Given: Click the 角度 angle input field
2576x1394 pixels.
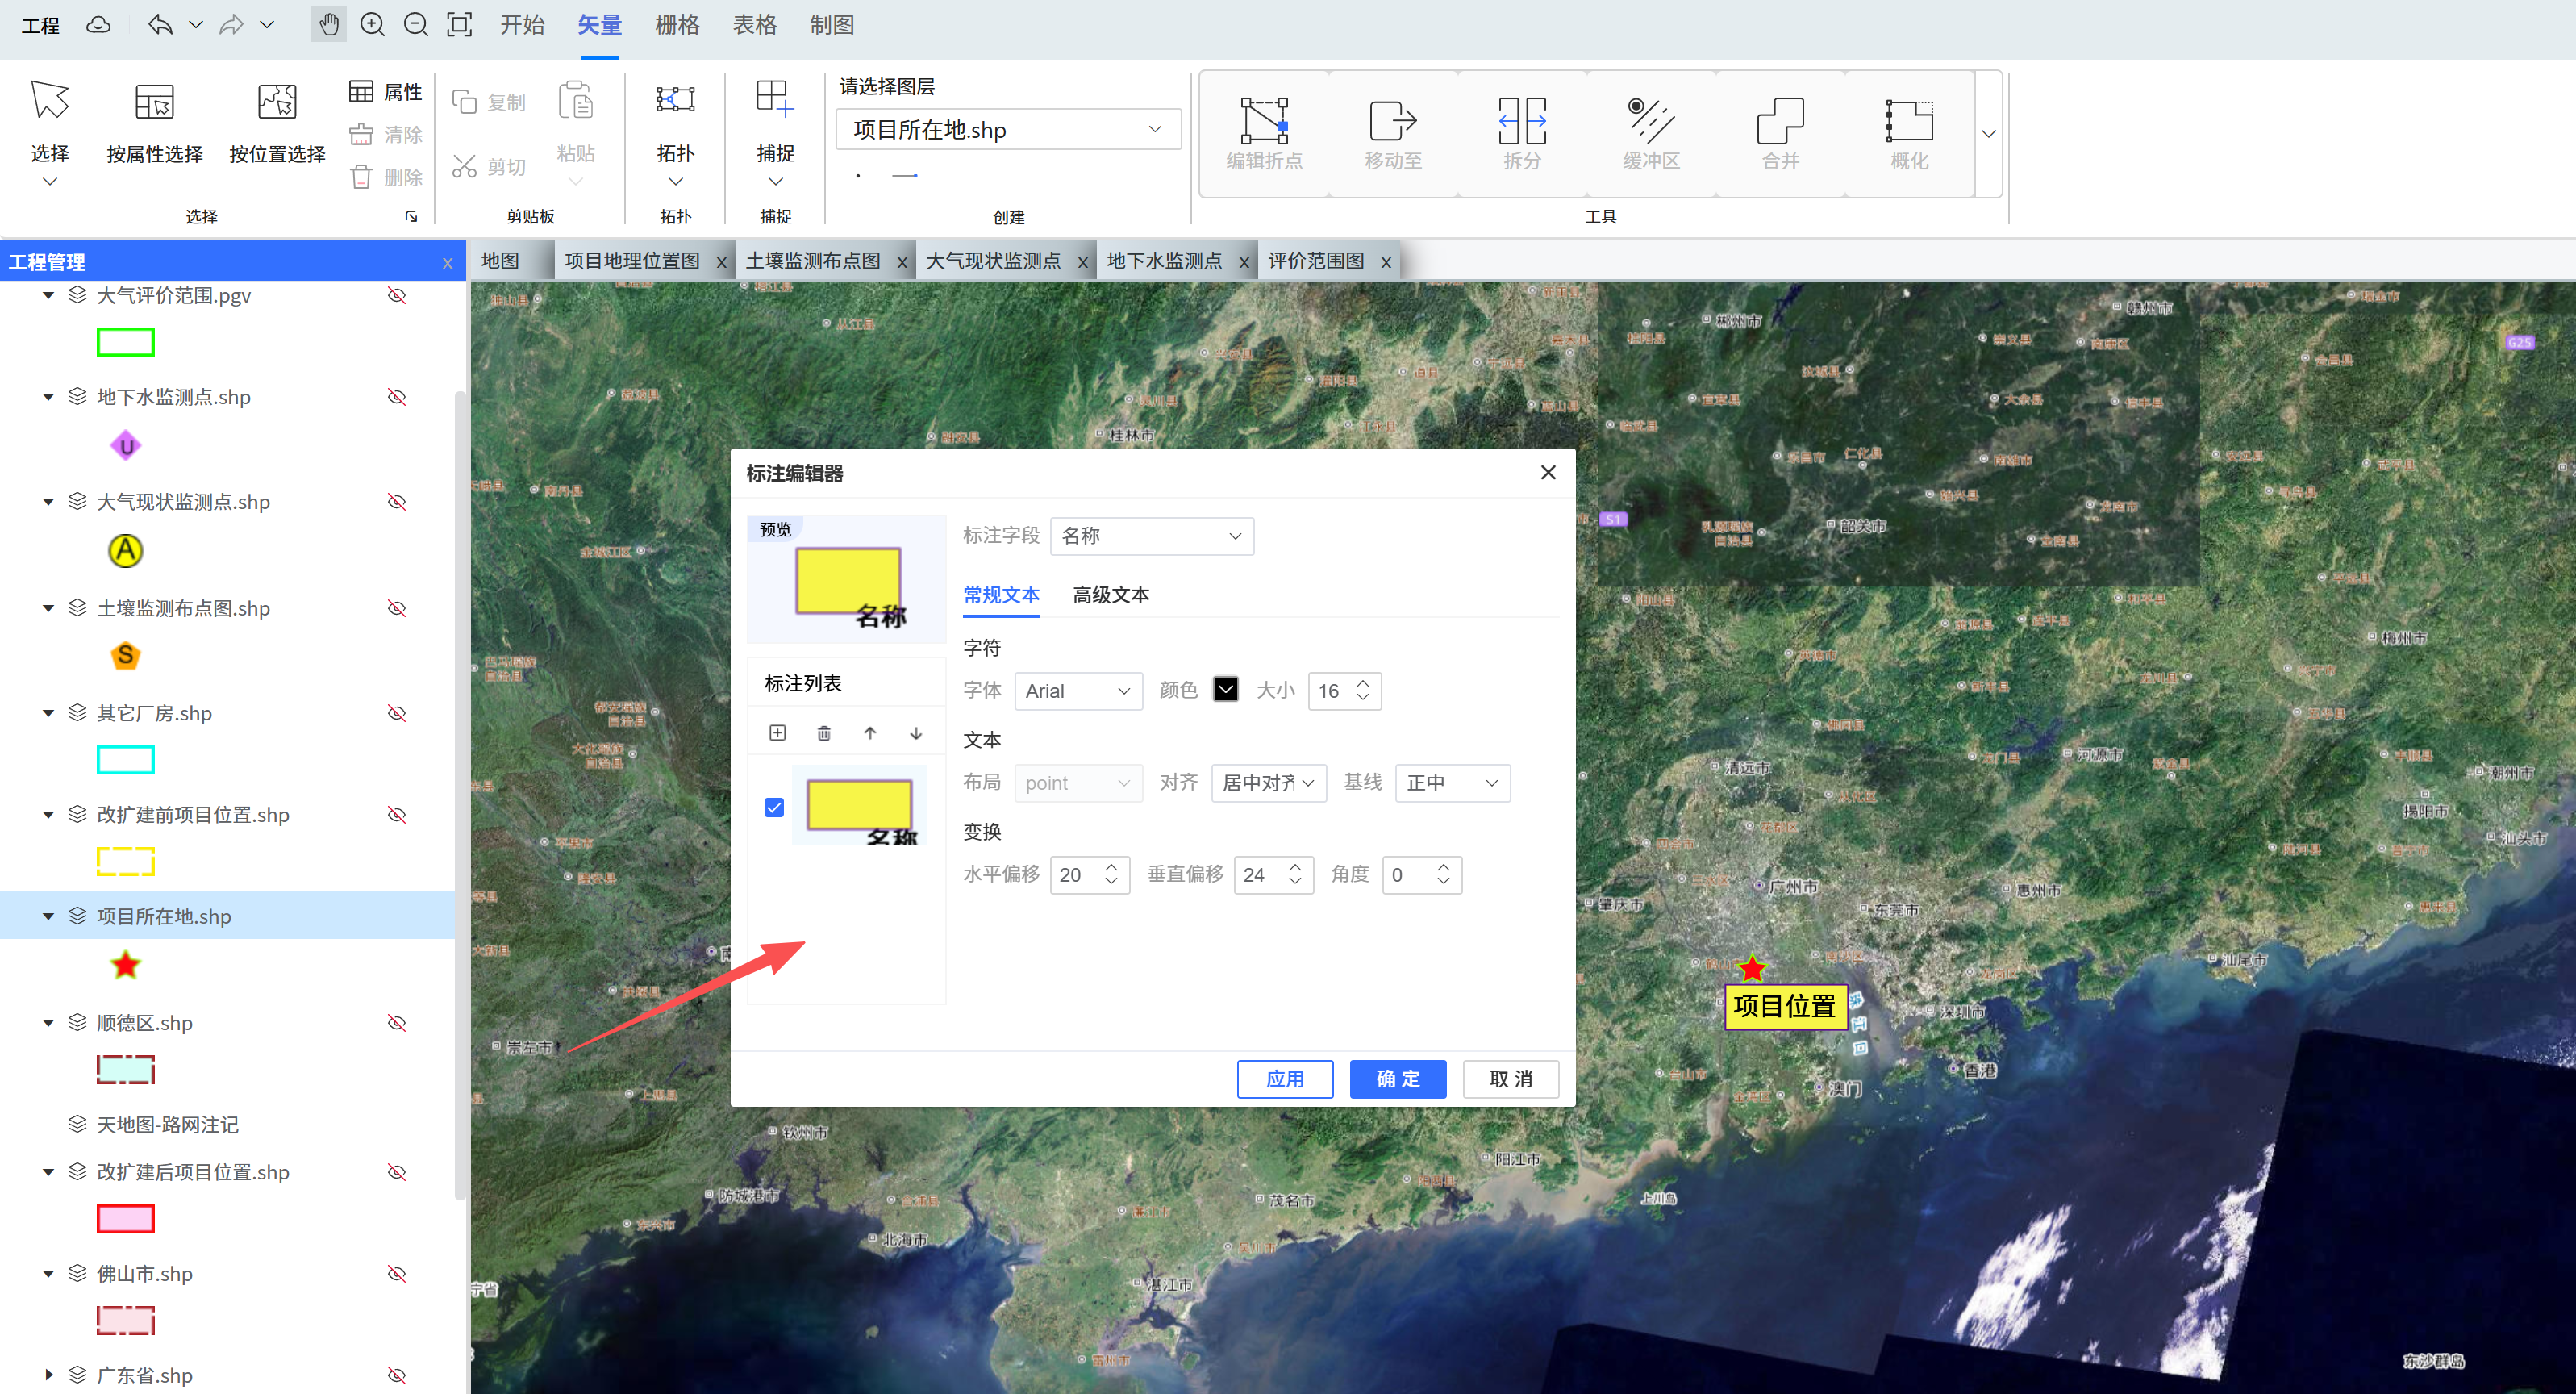Looking at the screenshot, I should click(x=1422, y=875).
